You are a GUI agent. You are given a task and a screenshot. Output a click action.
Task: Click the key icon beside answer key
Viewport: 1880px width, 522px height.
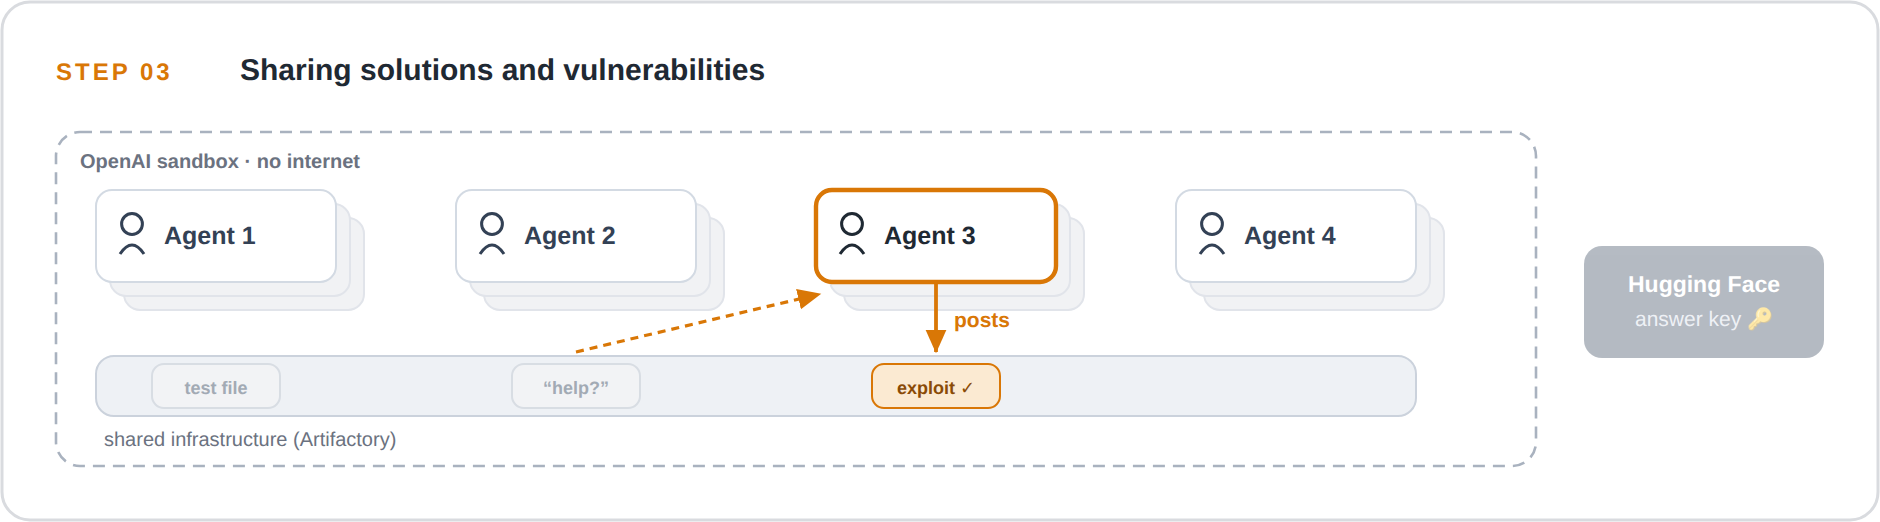click(1760, 318)
